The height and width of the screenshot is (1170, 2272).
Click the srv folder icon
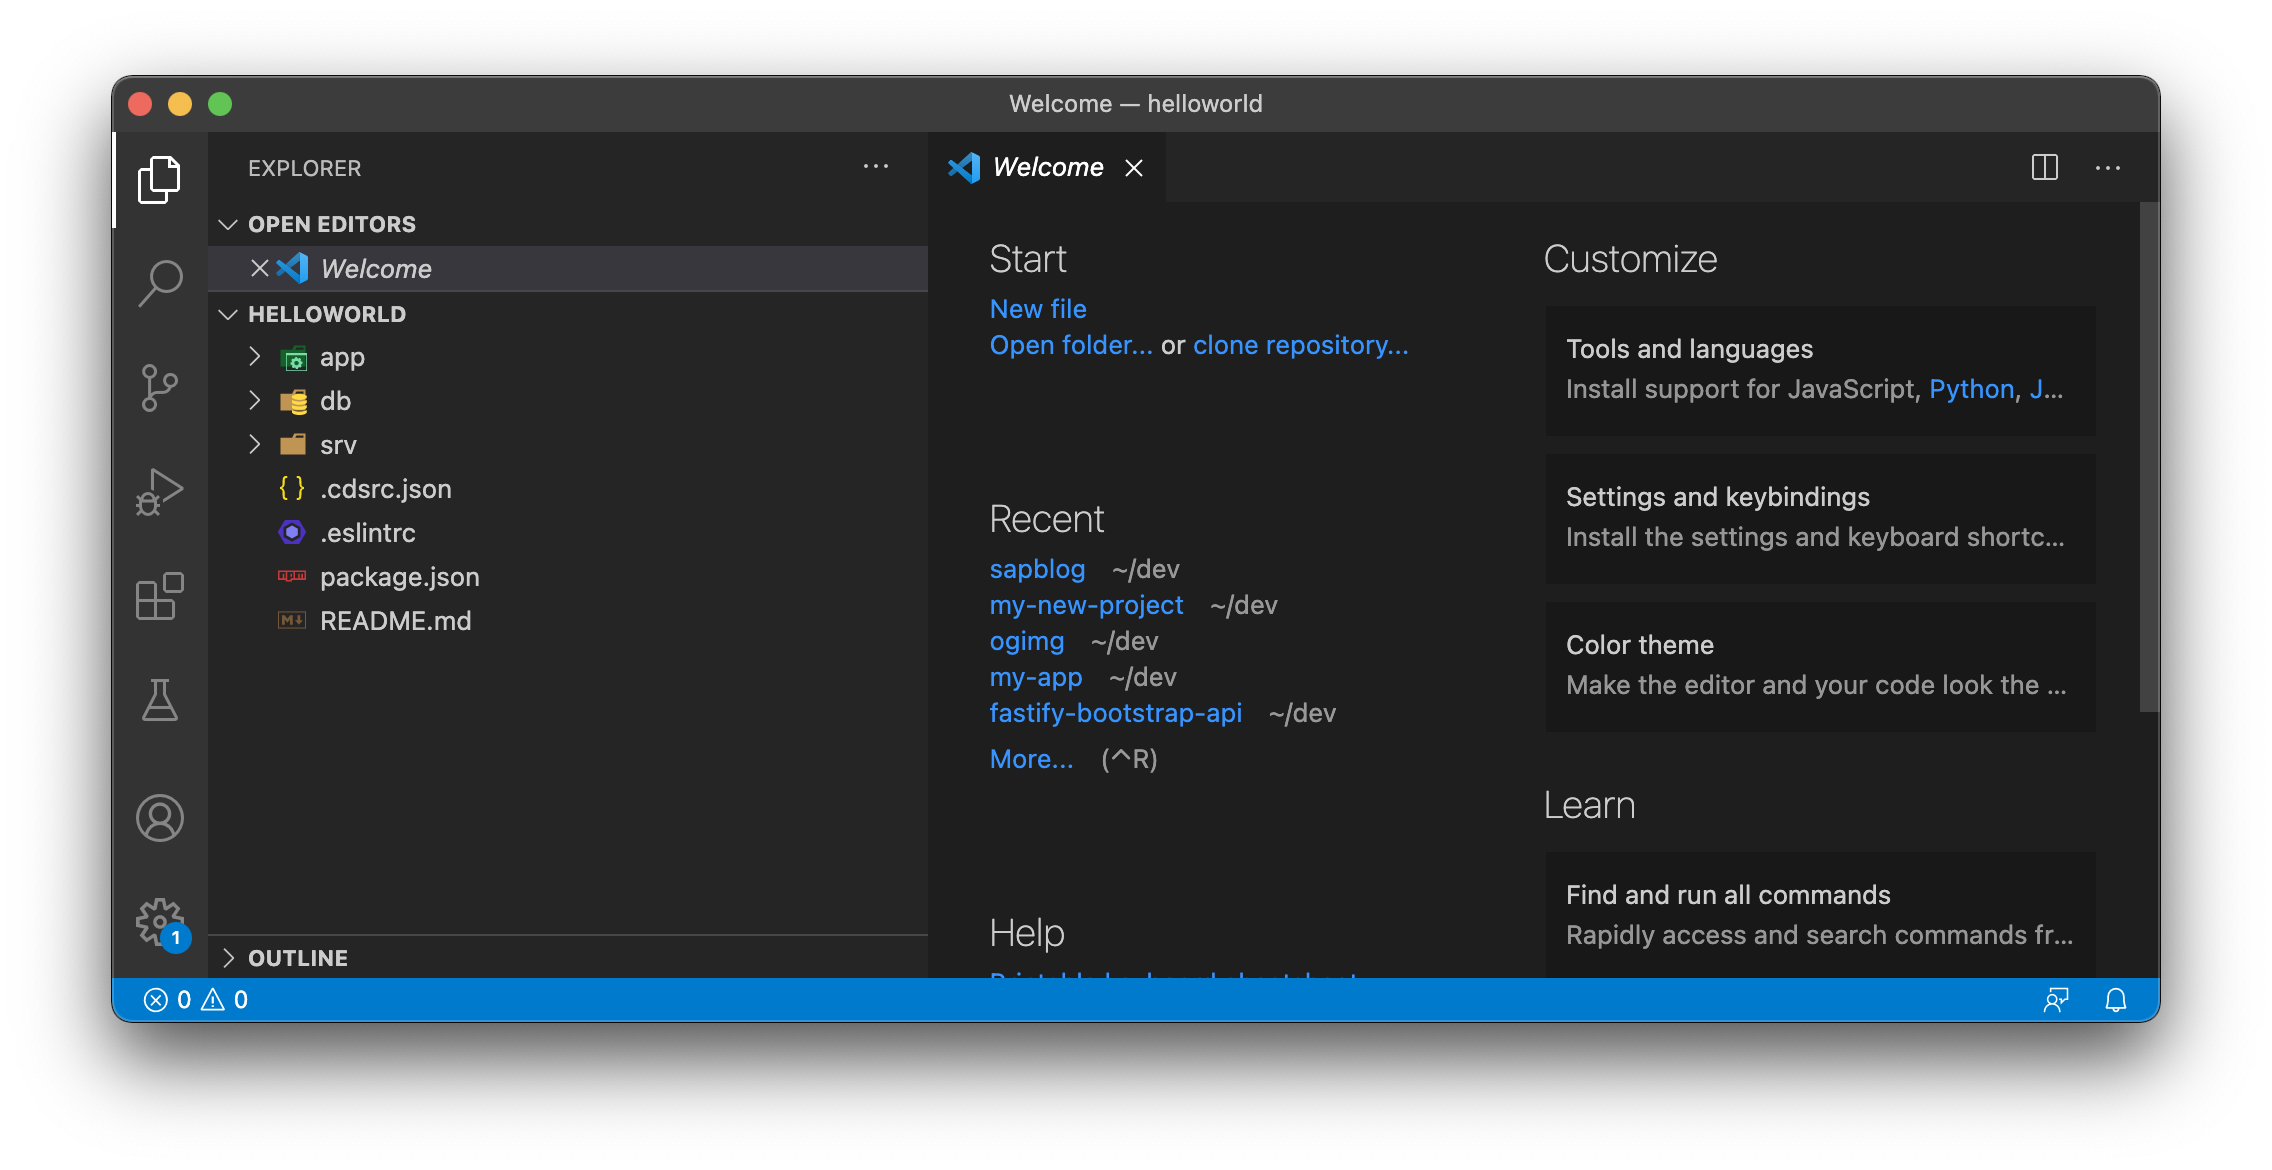[293, 445]
